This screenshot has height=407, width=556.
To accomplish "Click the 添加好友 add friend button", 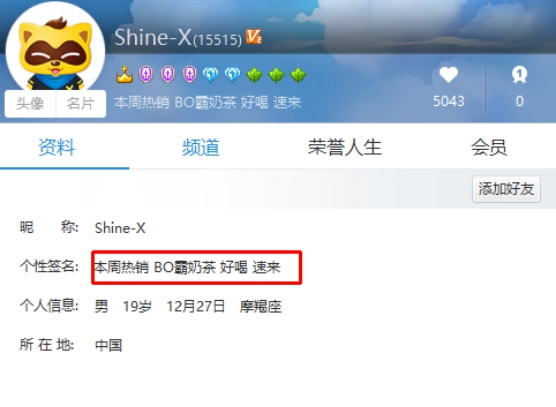I will (x=506, y=189).
